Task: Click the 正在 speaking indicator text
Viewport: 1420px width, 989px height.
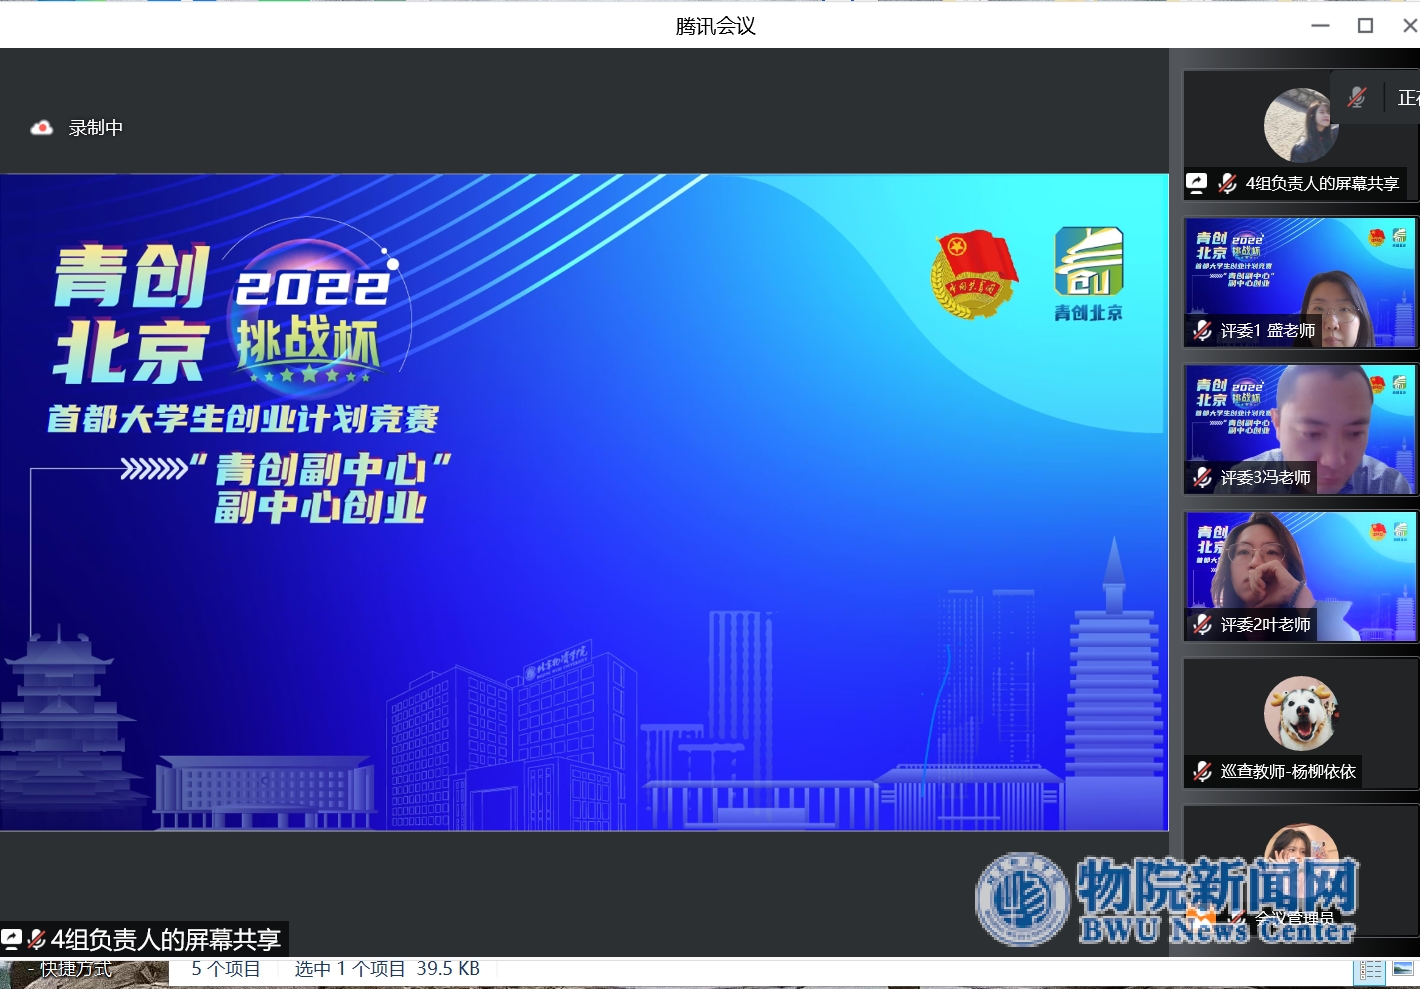Action: pos(1408,98)
